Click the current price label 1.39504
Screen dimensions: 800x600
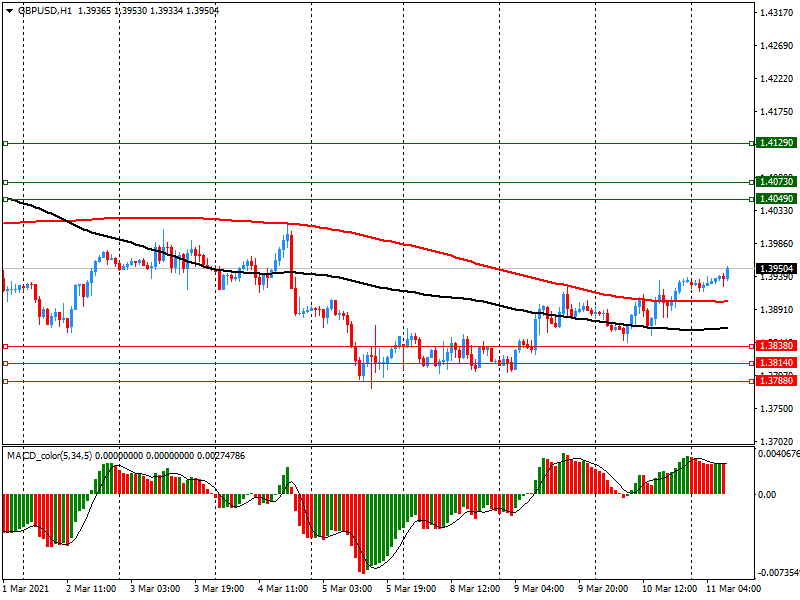[777, 268]
